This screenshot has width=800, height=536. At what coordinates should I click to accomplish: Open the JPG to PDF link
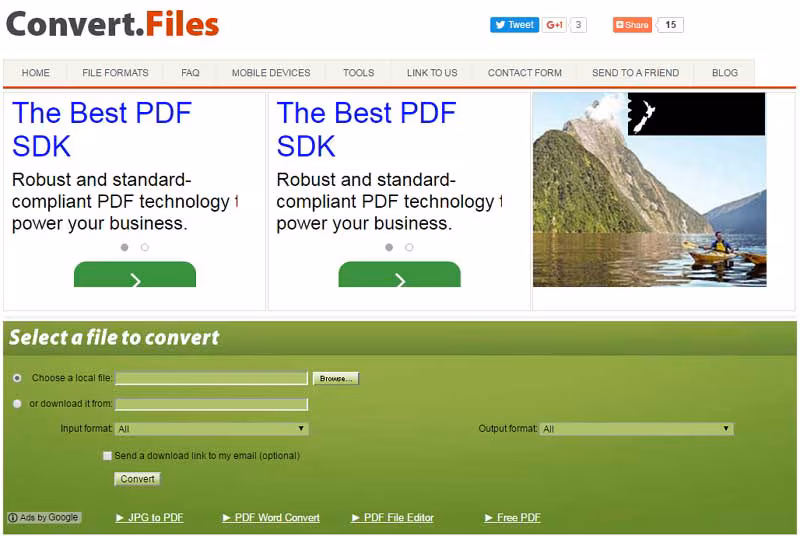click(x=149, y=518)
